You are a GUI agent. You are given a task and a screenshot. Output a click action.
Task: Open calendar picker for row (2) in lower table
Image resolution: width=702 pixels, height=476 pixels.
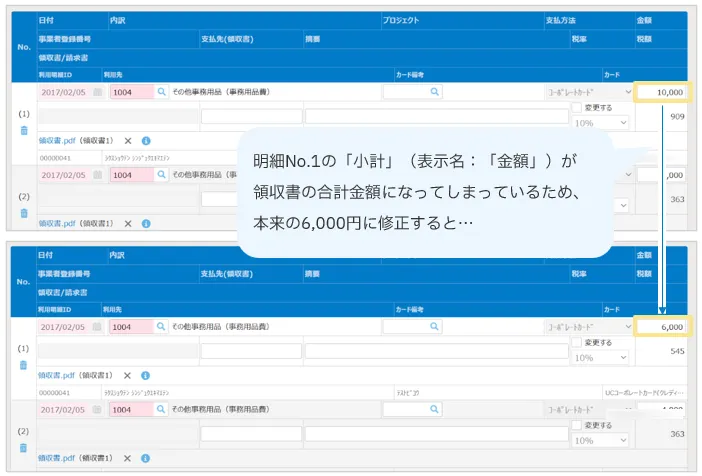[x=97, y=410]
